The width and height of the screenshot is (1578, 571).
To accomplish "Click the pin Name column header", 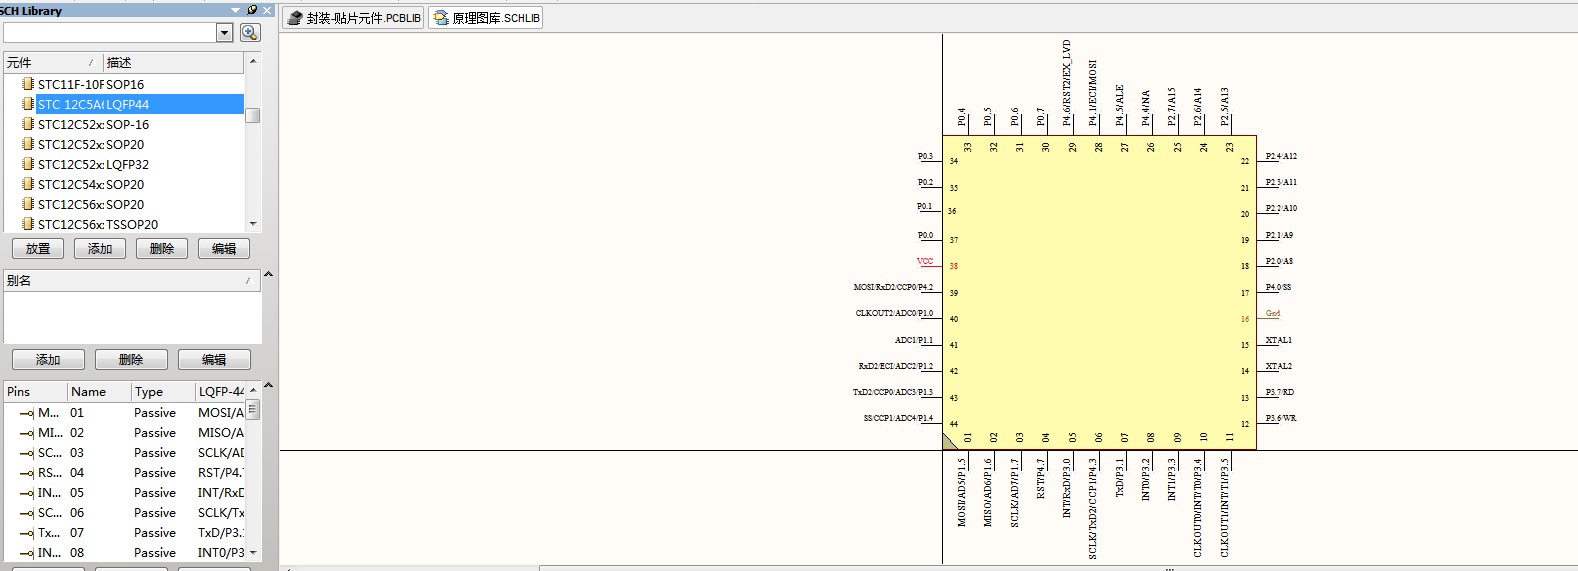I will 99,392.
